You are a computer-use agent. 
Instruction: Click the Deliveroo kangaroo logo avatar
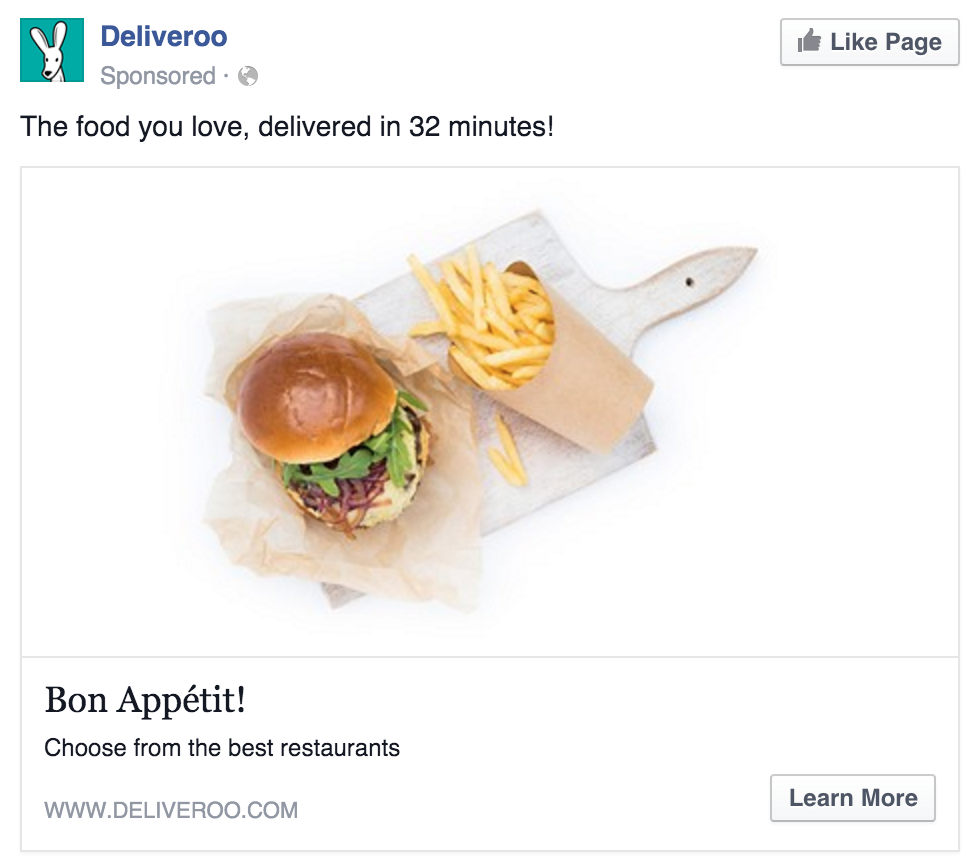(x=52, y=50)
